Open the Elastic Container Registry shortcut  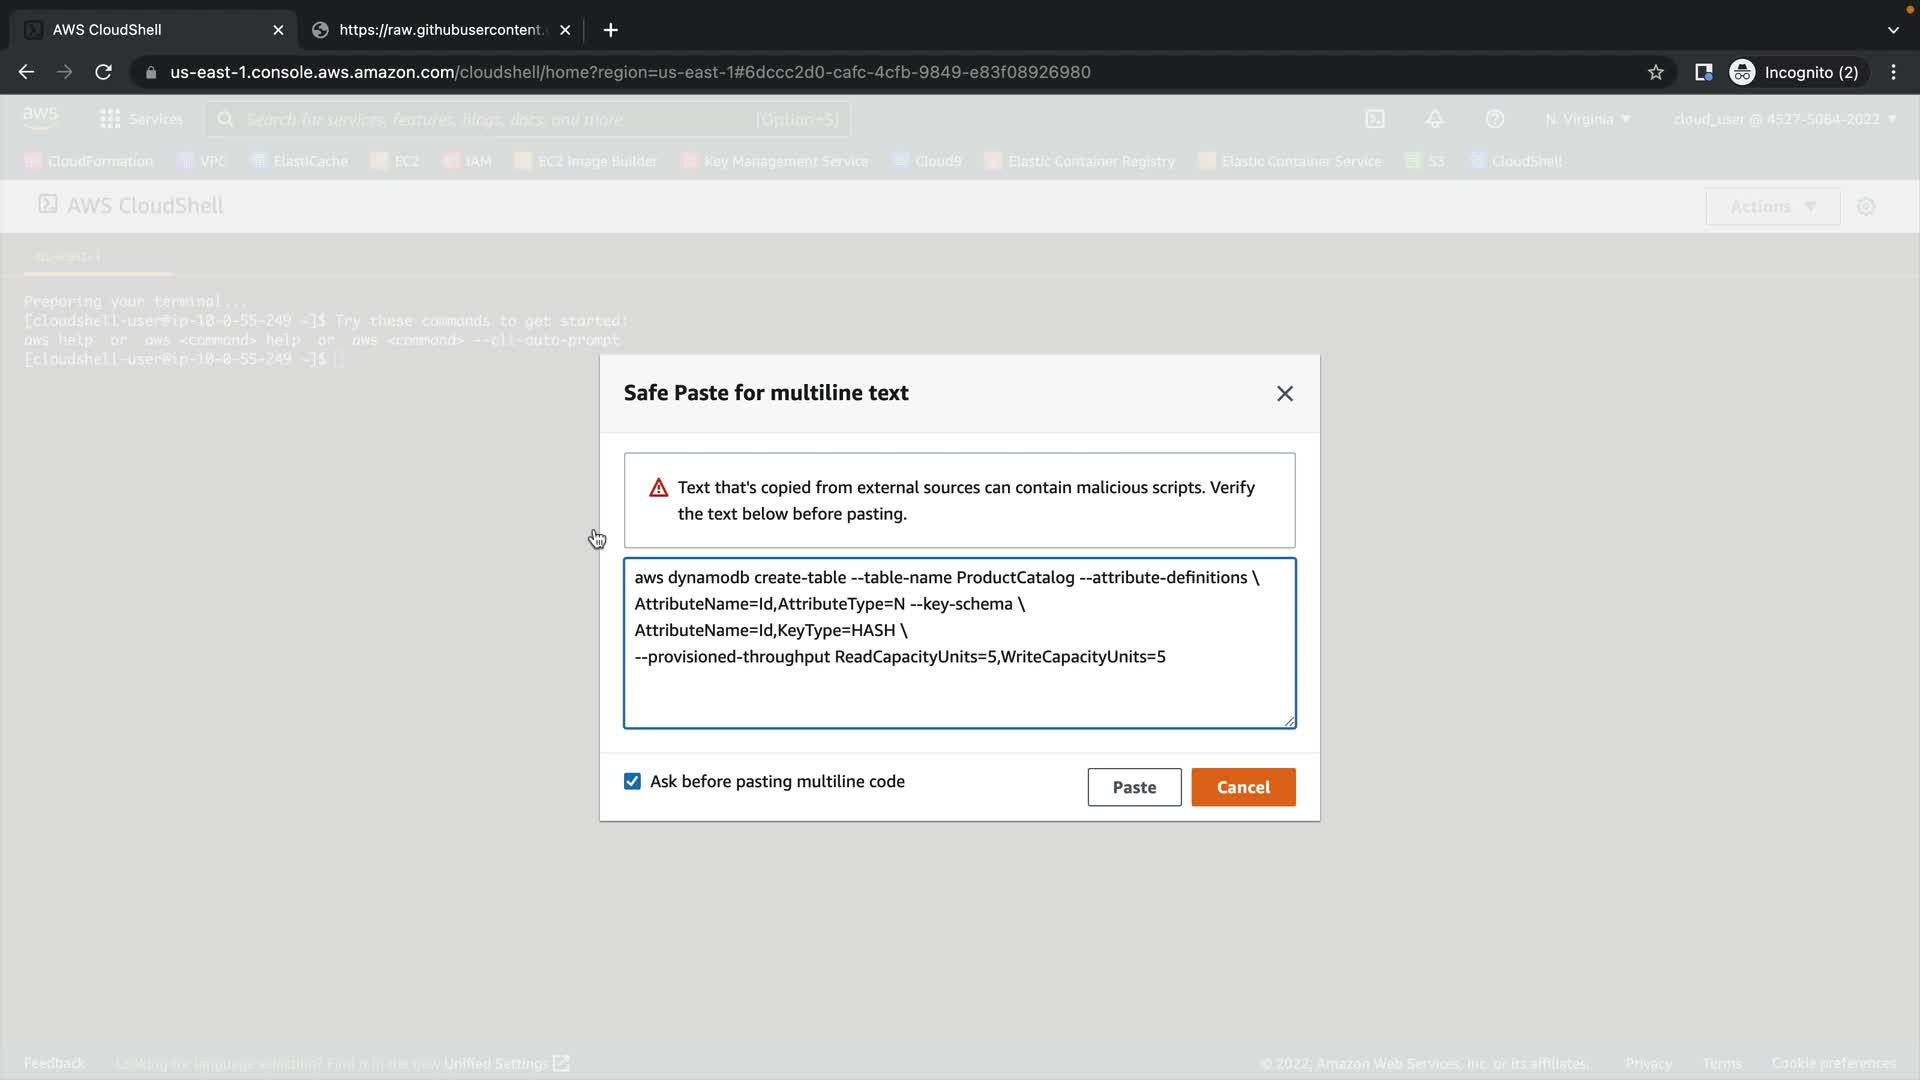click(x=1090, y=161)
